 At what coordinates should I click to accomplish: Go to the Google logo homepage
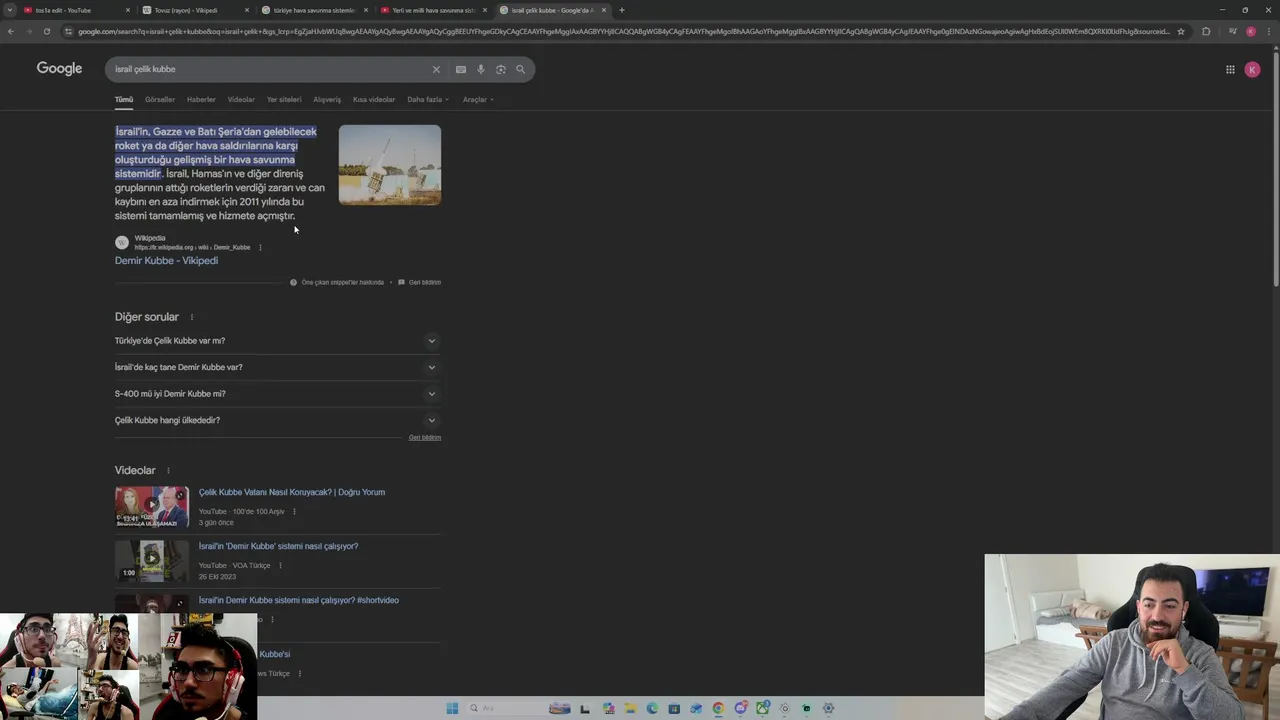[59, 68]
